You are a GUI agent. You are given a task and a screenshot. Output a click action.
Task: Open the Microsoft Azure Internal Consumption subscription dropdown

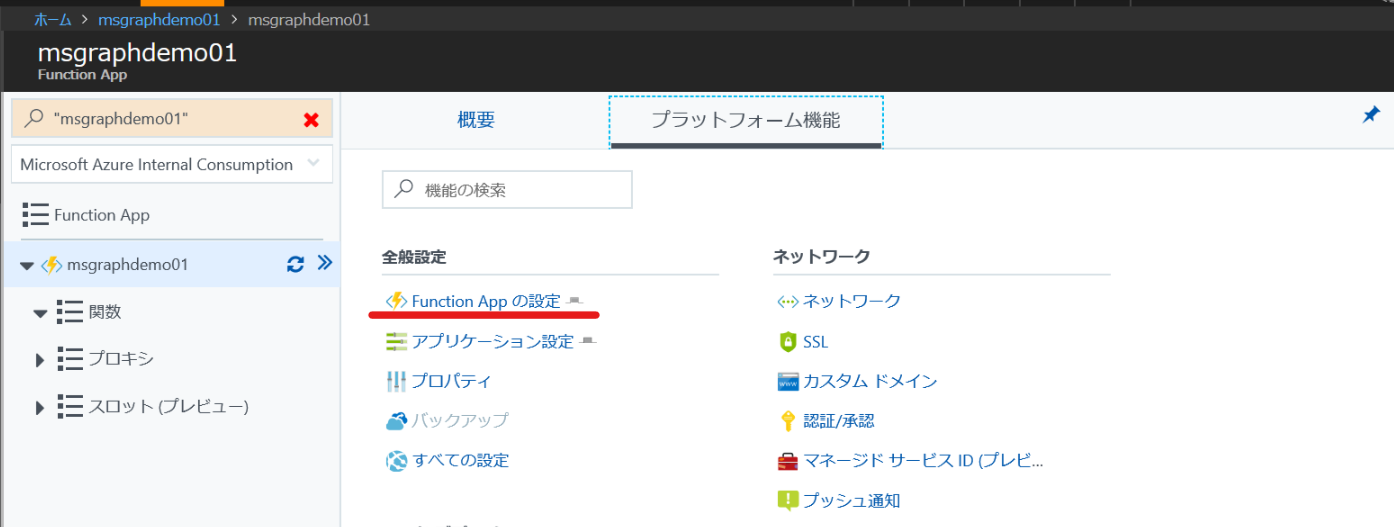(x=172, y=164)
